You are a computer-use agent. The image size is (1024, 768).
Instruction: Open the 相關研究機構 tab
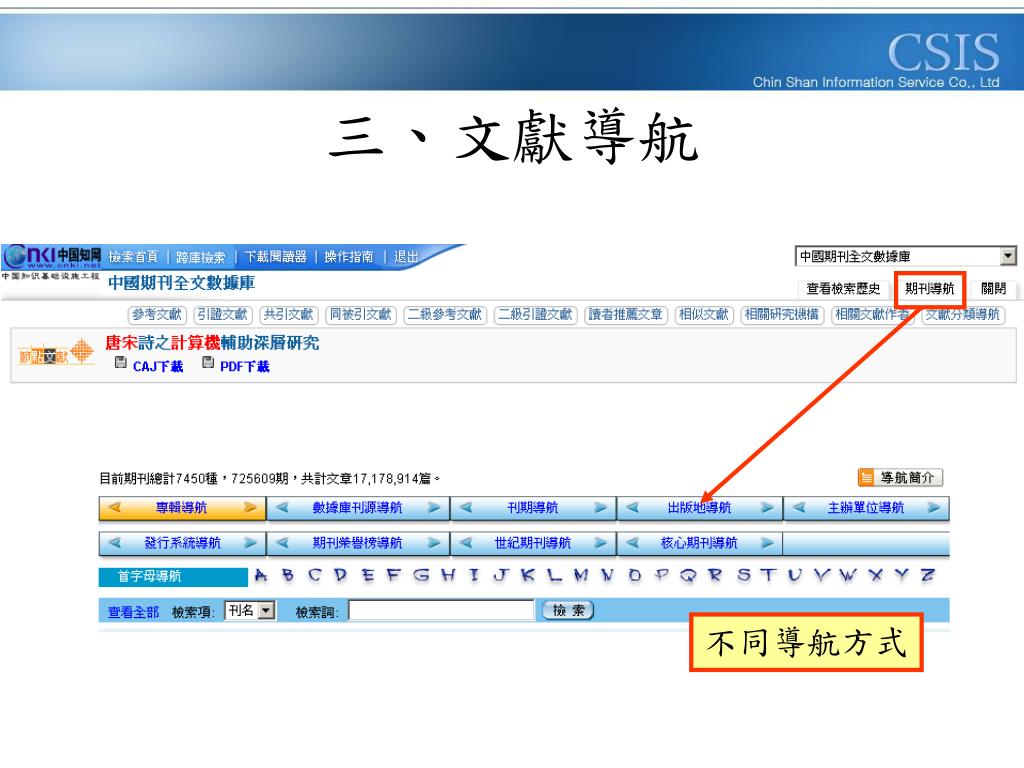(x=782, y=315)
